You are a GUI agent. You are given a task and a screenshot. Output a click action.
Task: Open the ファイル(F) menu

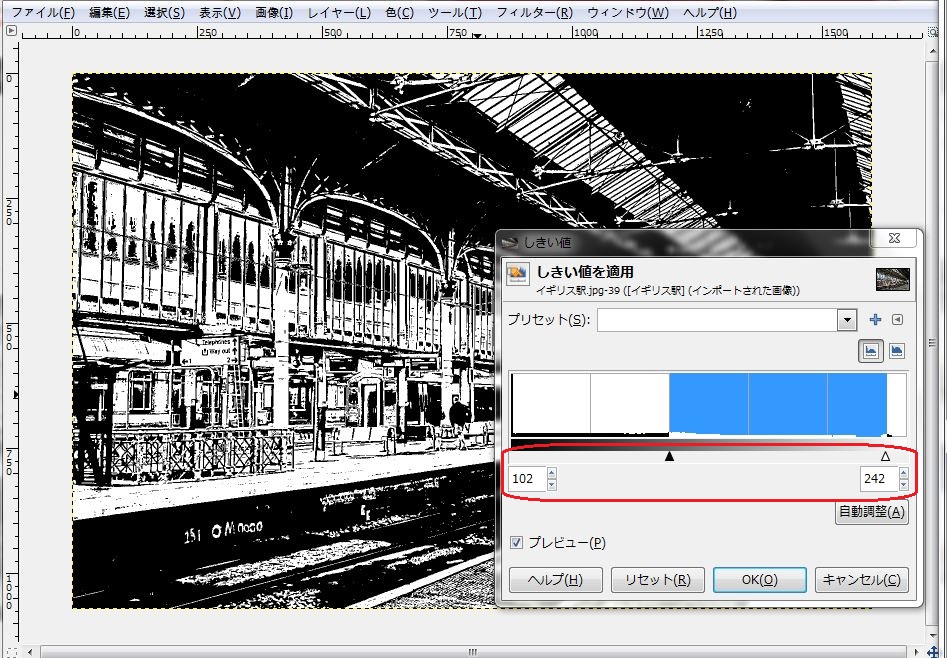pos(43,12)
